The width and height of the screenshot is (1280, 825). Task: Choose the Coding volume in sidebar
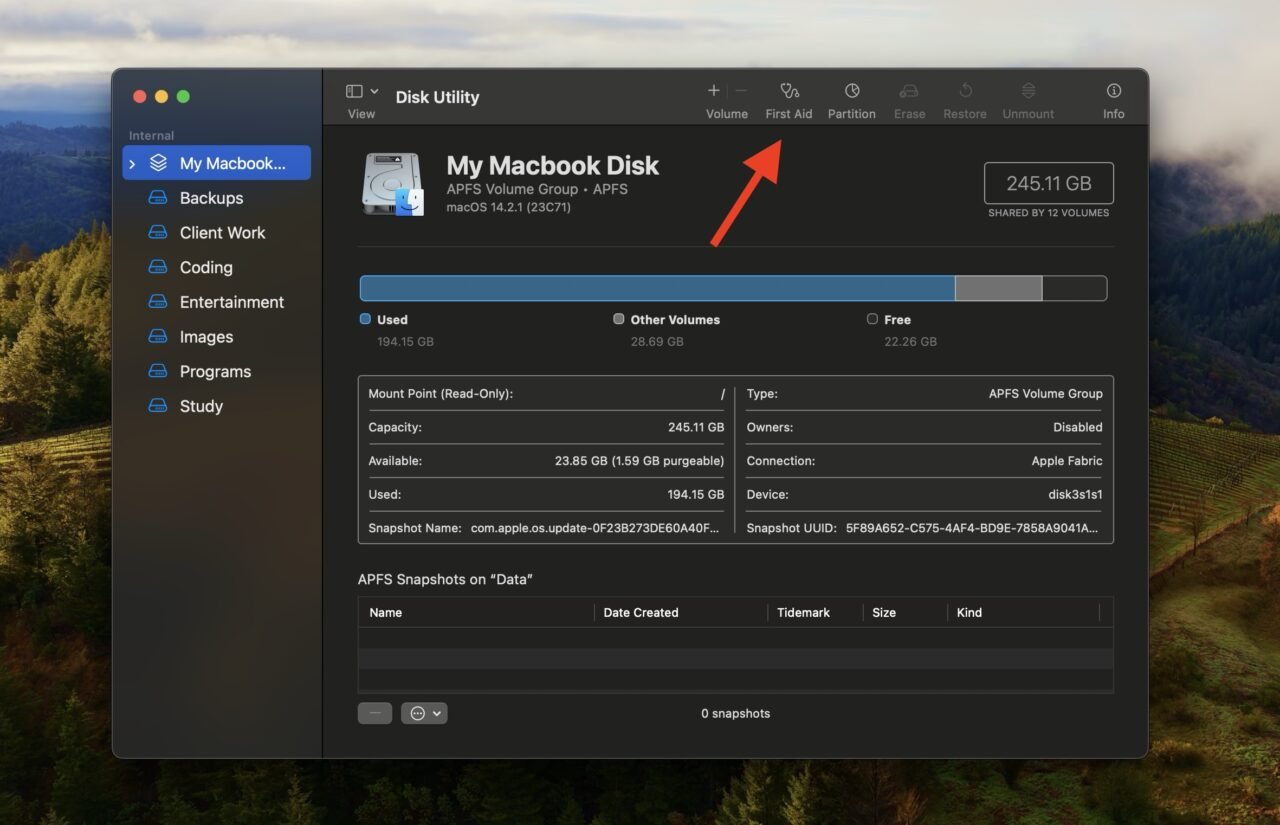point(206,267)
